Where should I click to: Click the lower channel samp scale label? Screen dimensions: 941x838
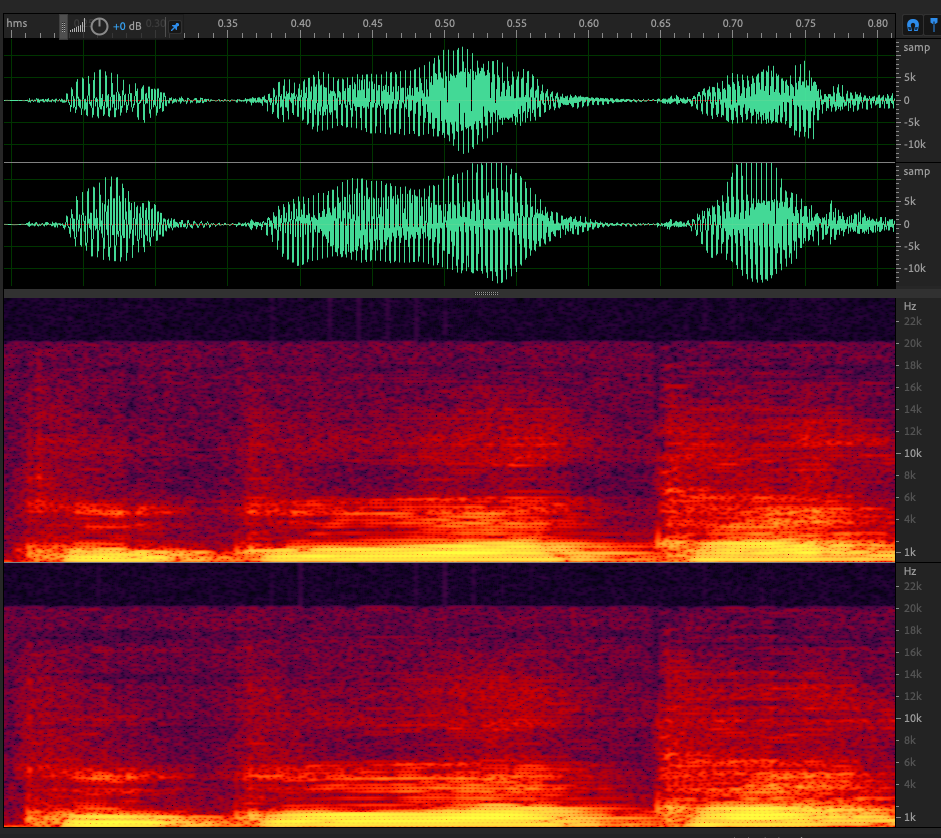[x=916, y=172]
